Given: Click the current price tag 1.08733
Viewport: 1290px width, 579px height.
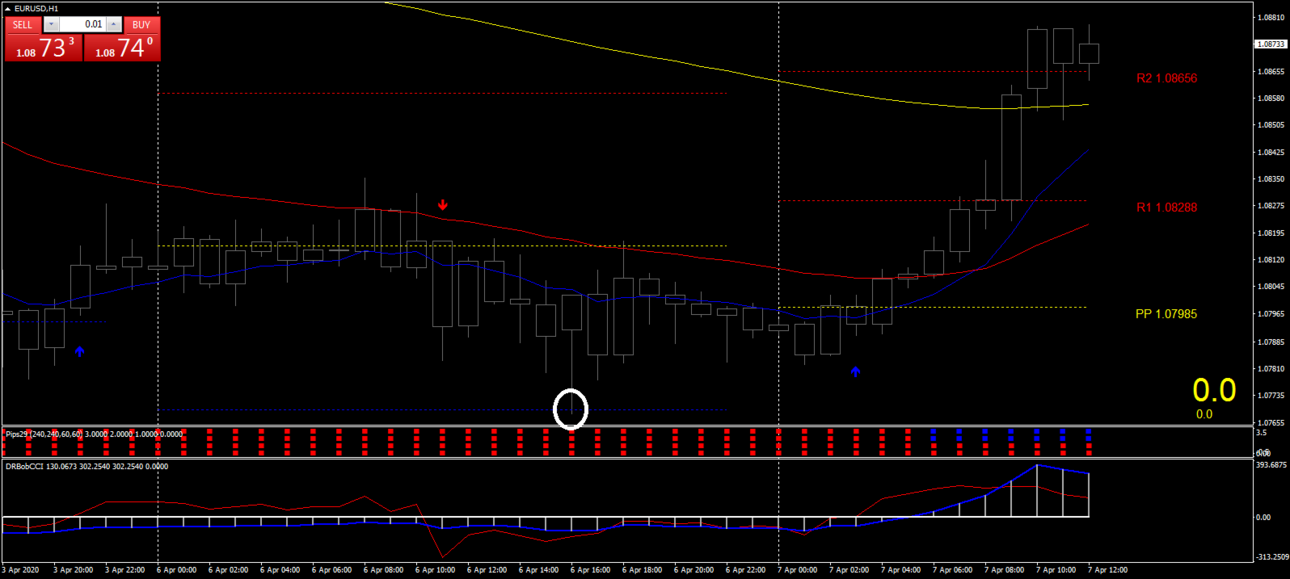Looking at the screenshot, I should click(x=1271, y=44).
